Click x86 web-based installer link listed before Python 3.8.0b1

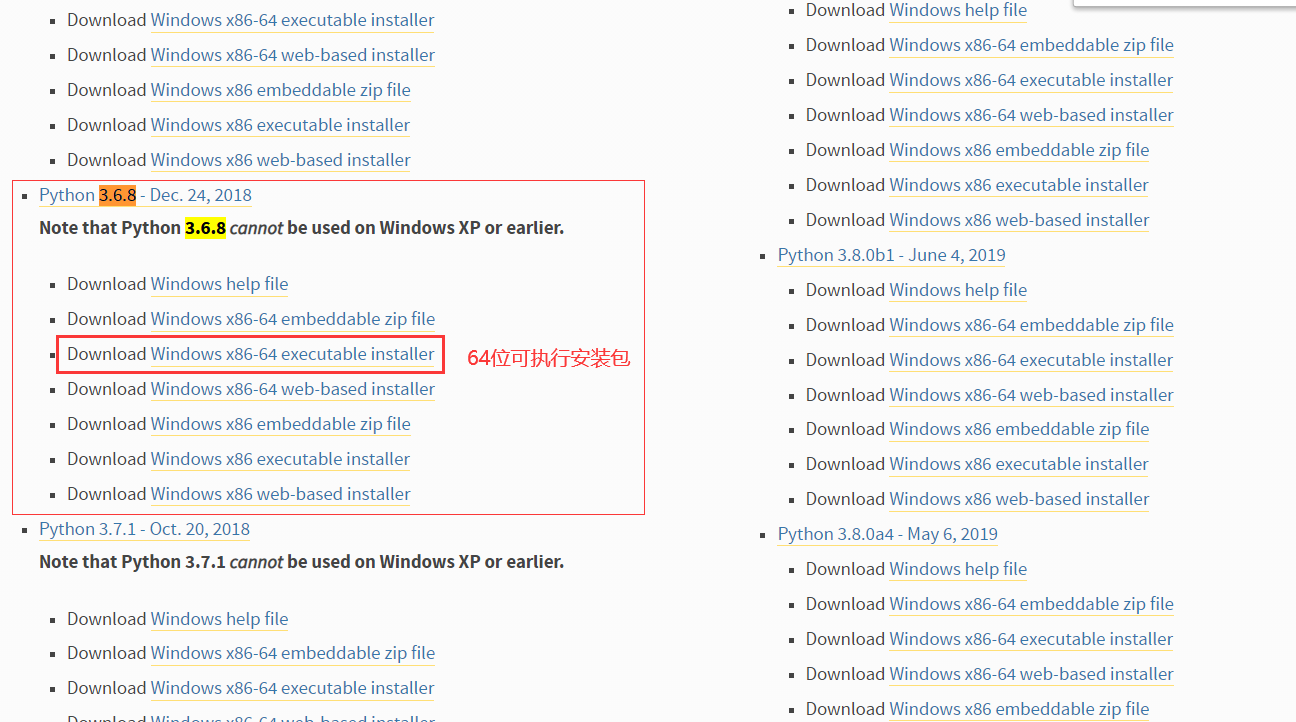1020,220
